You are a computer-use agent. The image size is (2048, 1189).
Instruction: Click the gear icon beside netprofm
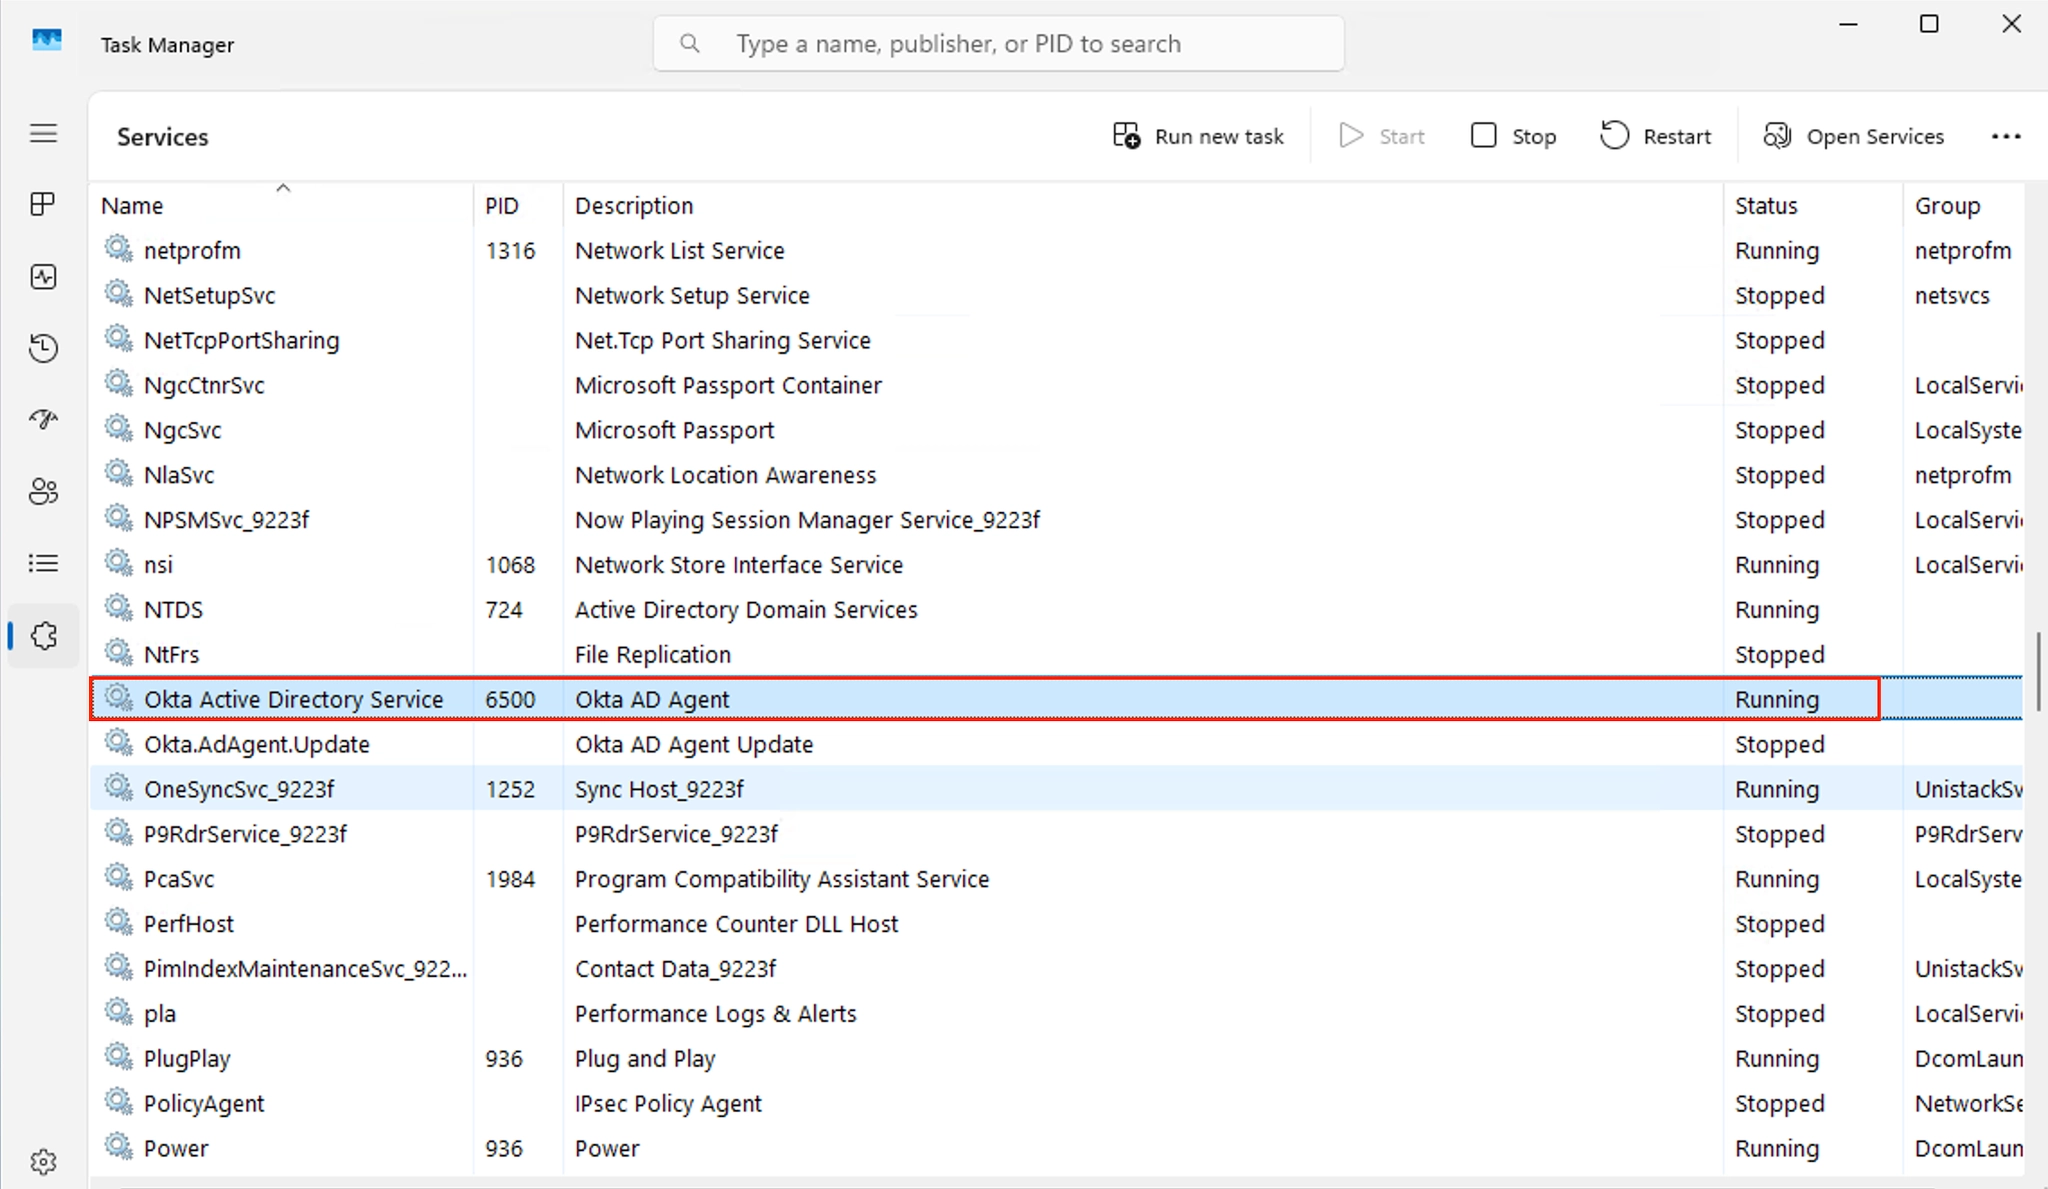click(119, 248)
